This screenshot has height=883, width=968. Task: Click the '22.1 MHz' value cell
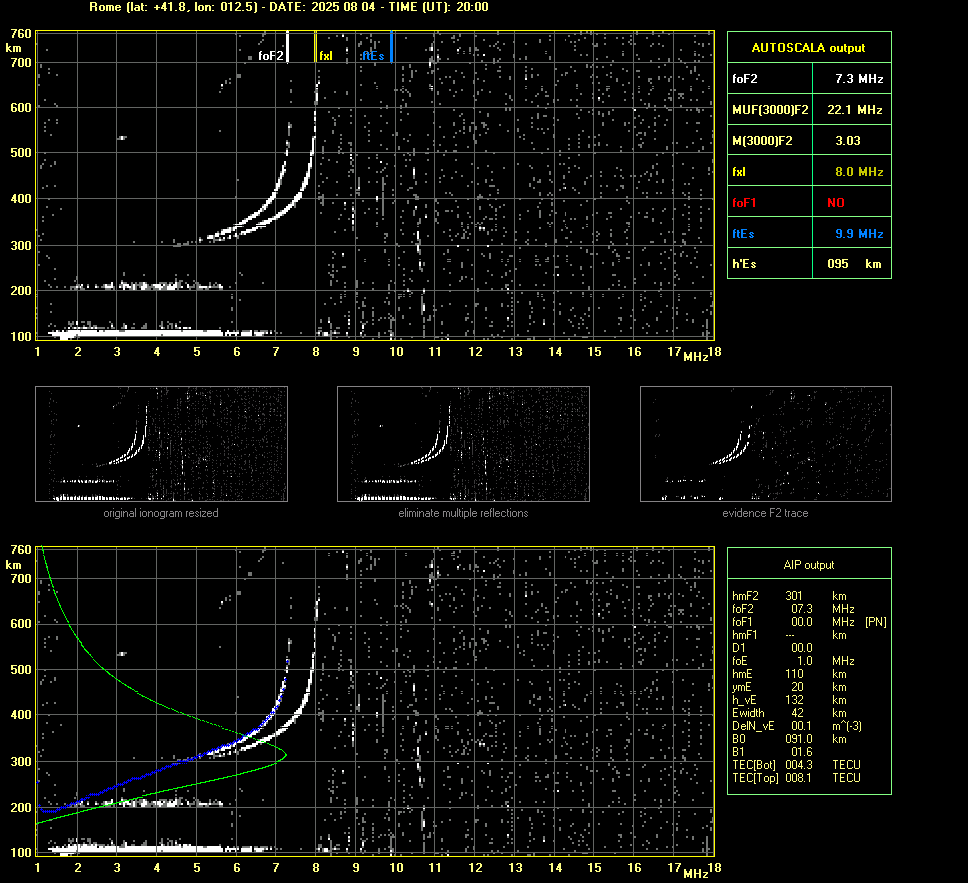(x=852, y=110)
